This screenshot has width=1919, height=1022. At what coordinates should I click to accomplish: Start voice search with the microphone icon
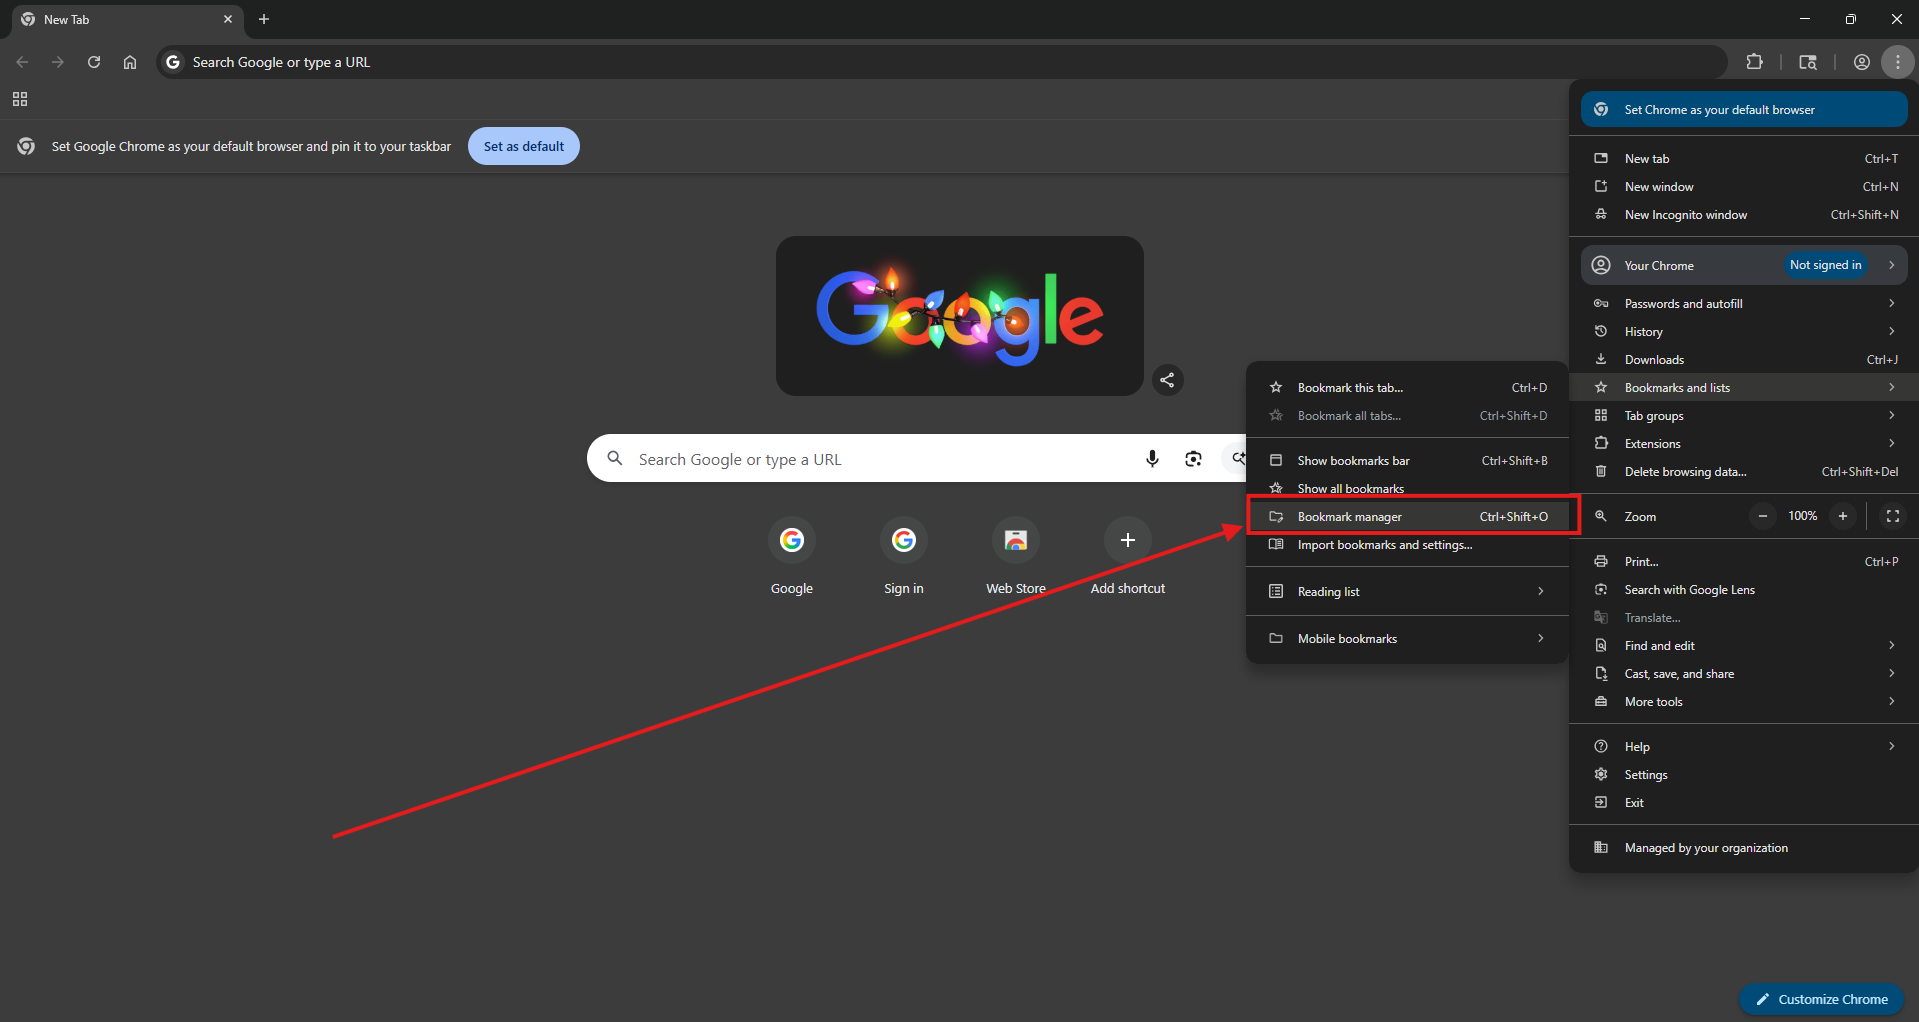point(1152,458)
